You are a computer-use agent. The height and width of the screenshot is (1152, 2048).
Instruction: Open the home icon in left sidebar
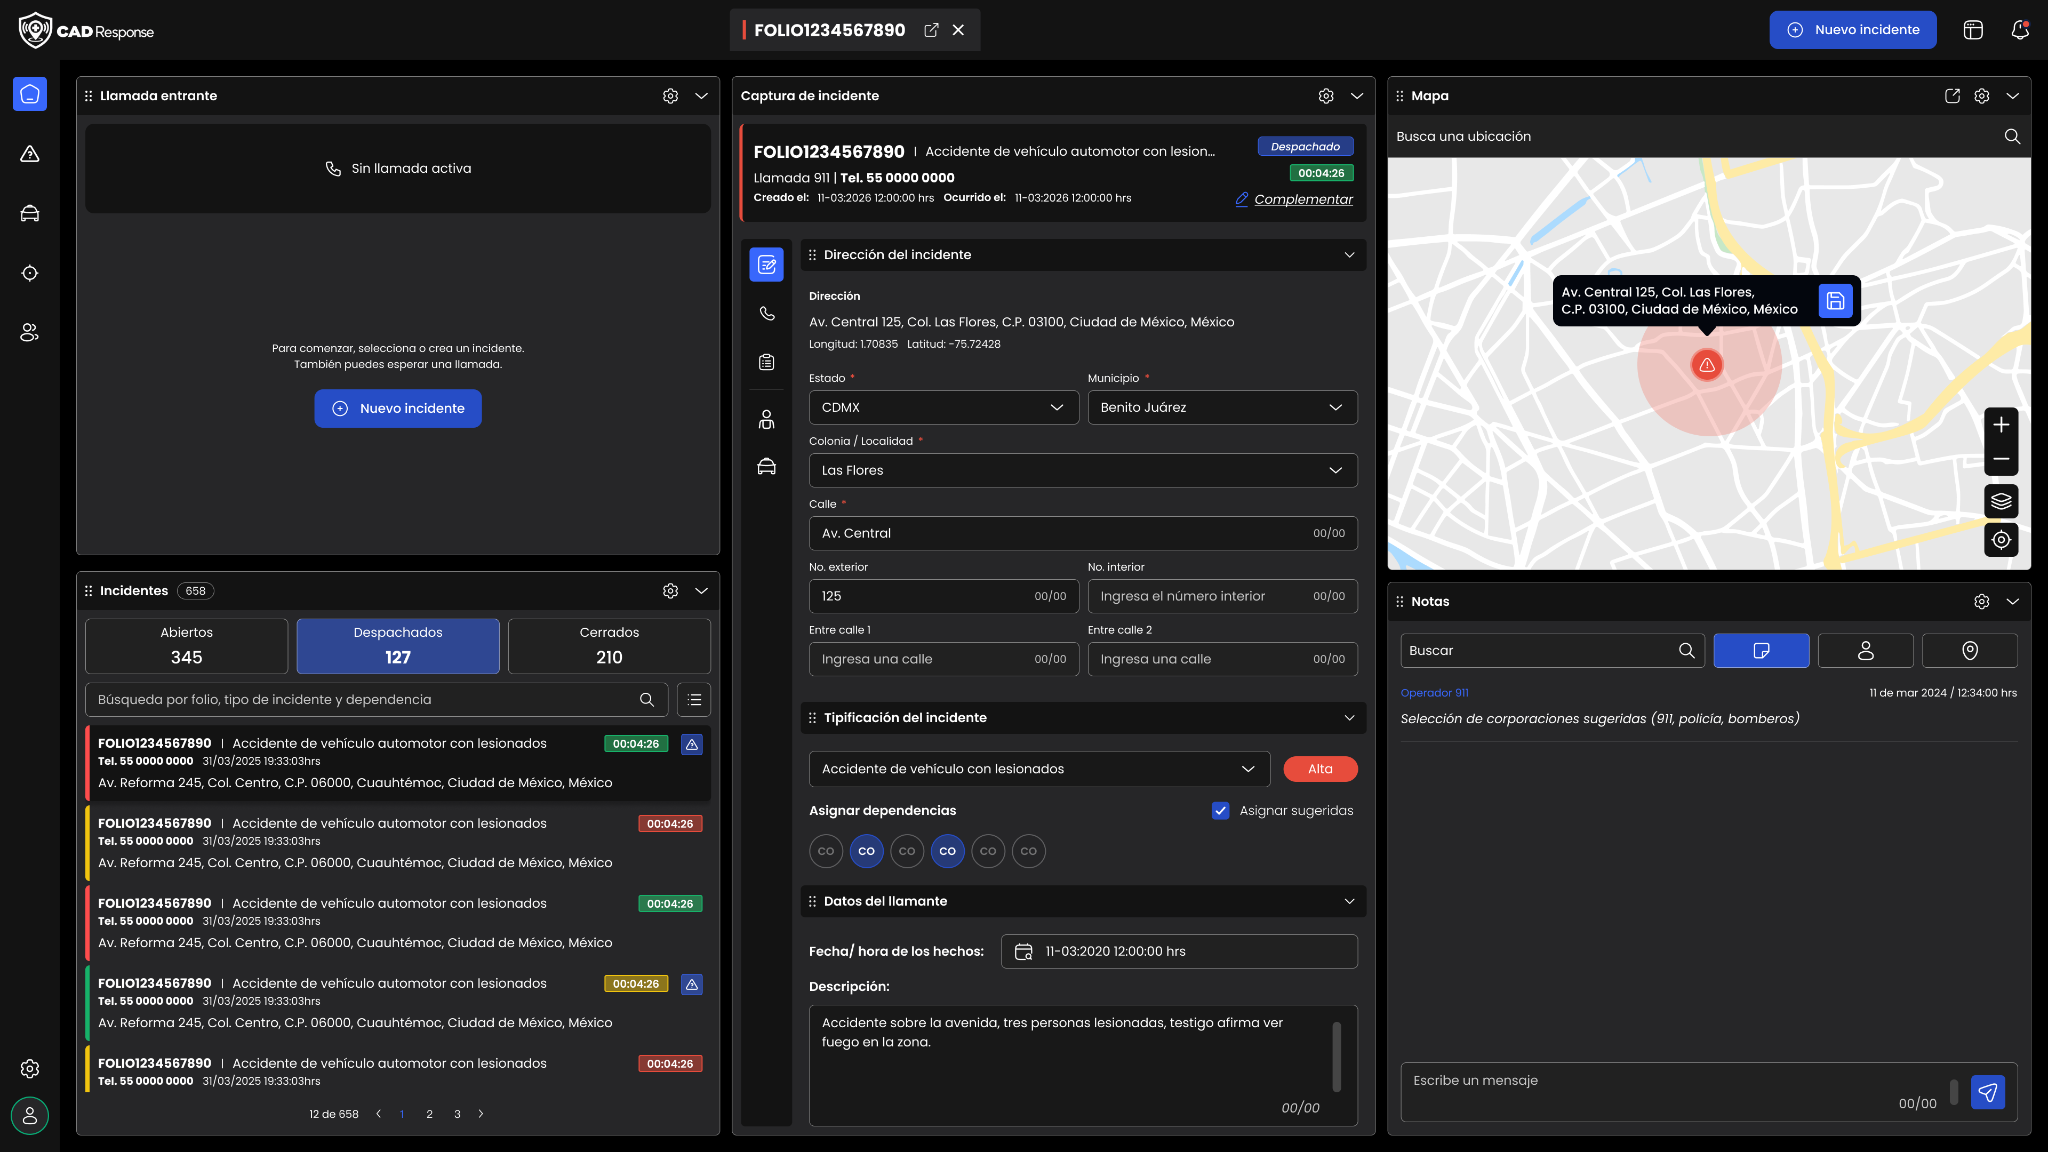(30, 94)
